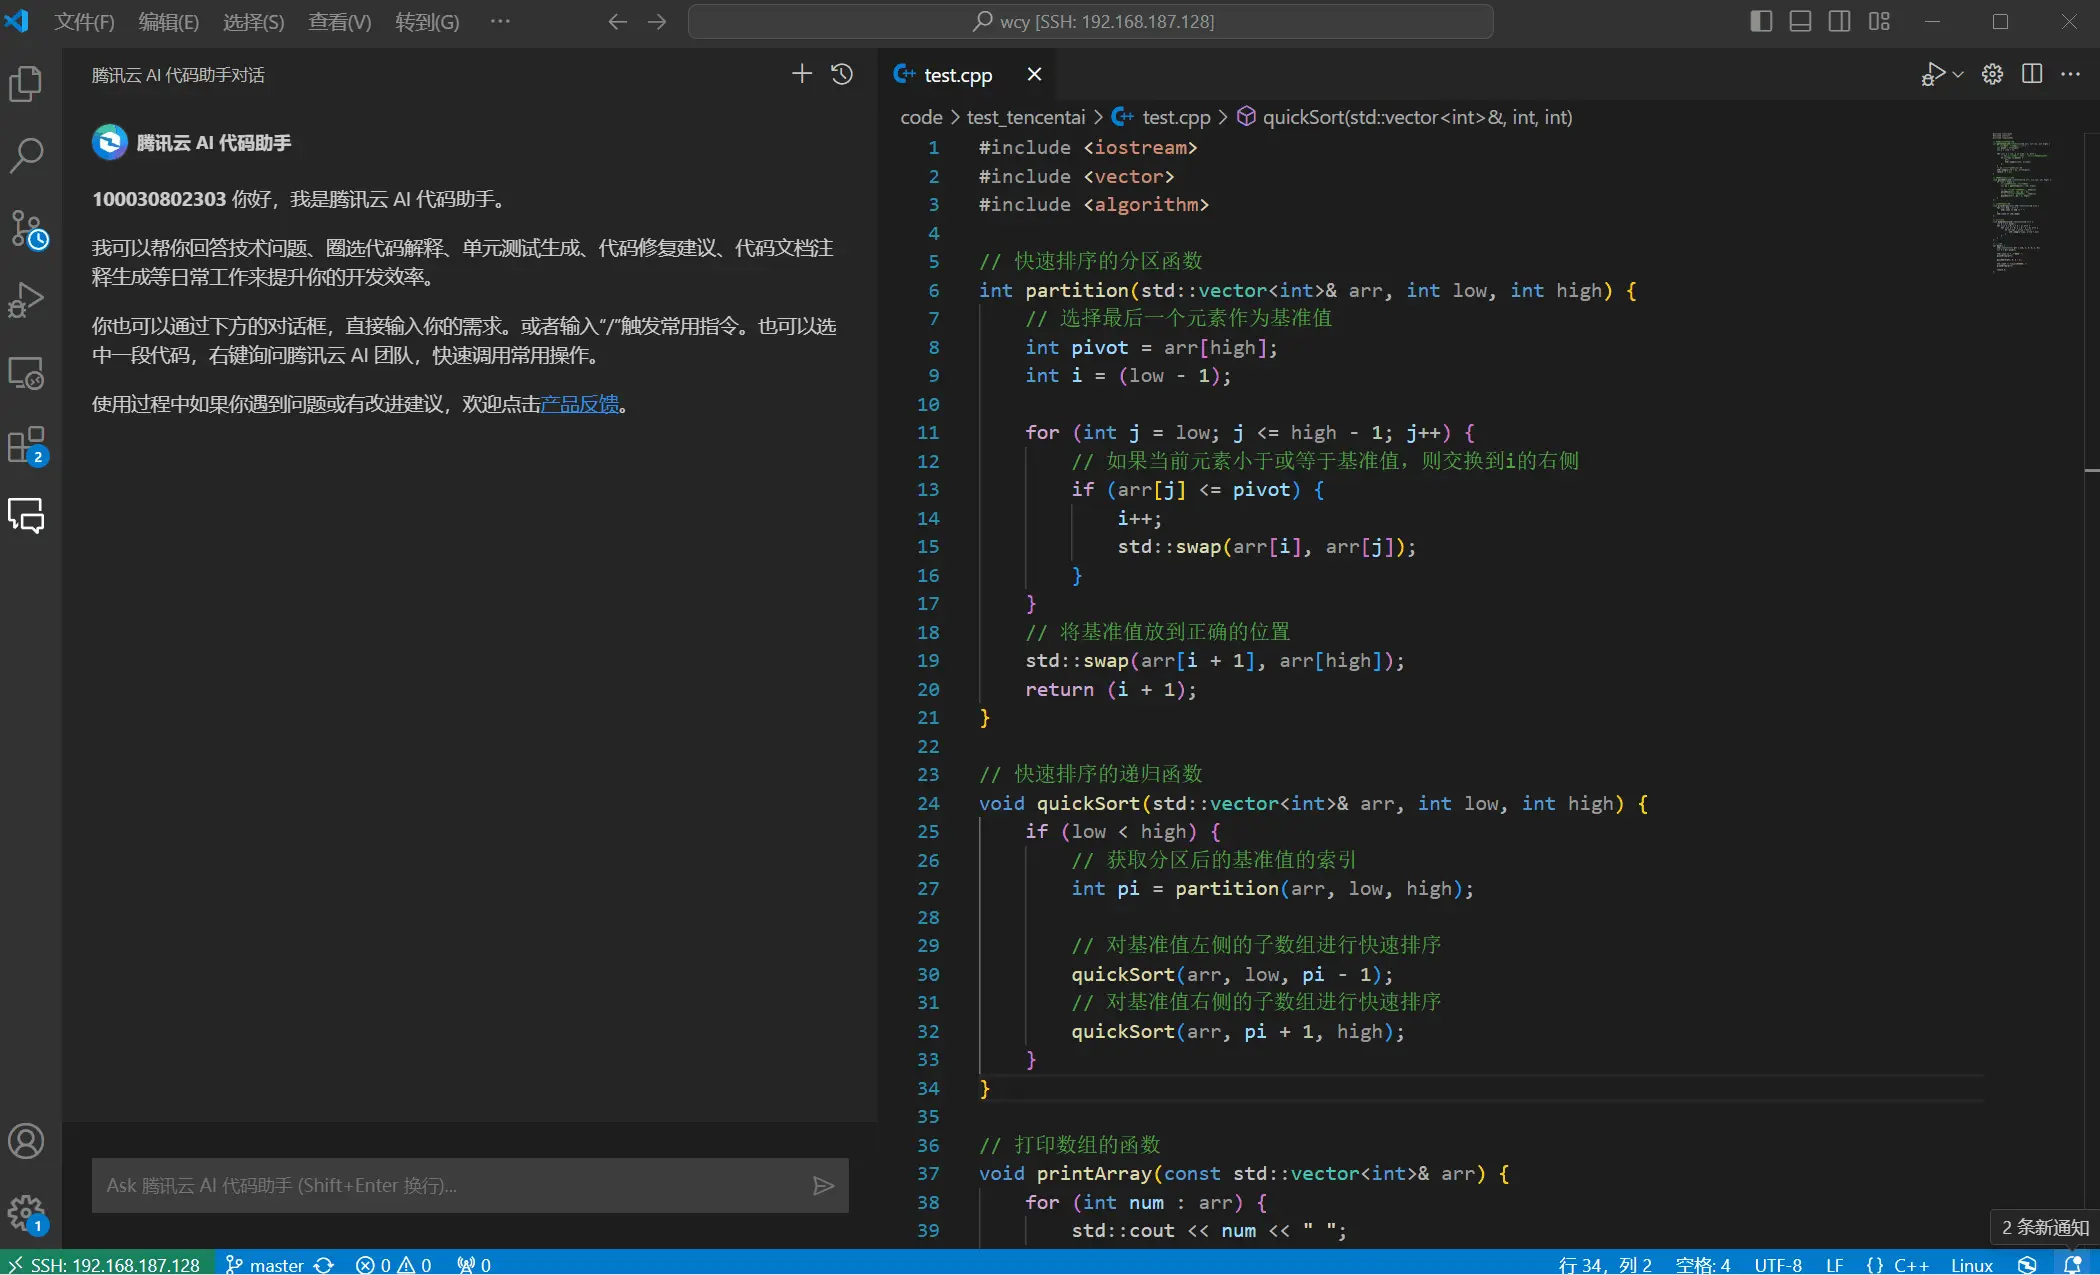Open the 查看(V) menu
The width and height of the screenshot is (2100, 1275).
coord(340,22)
